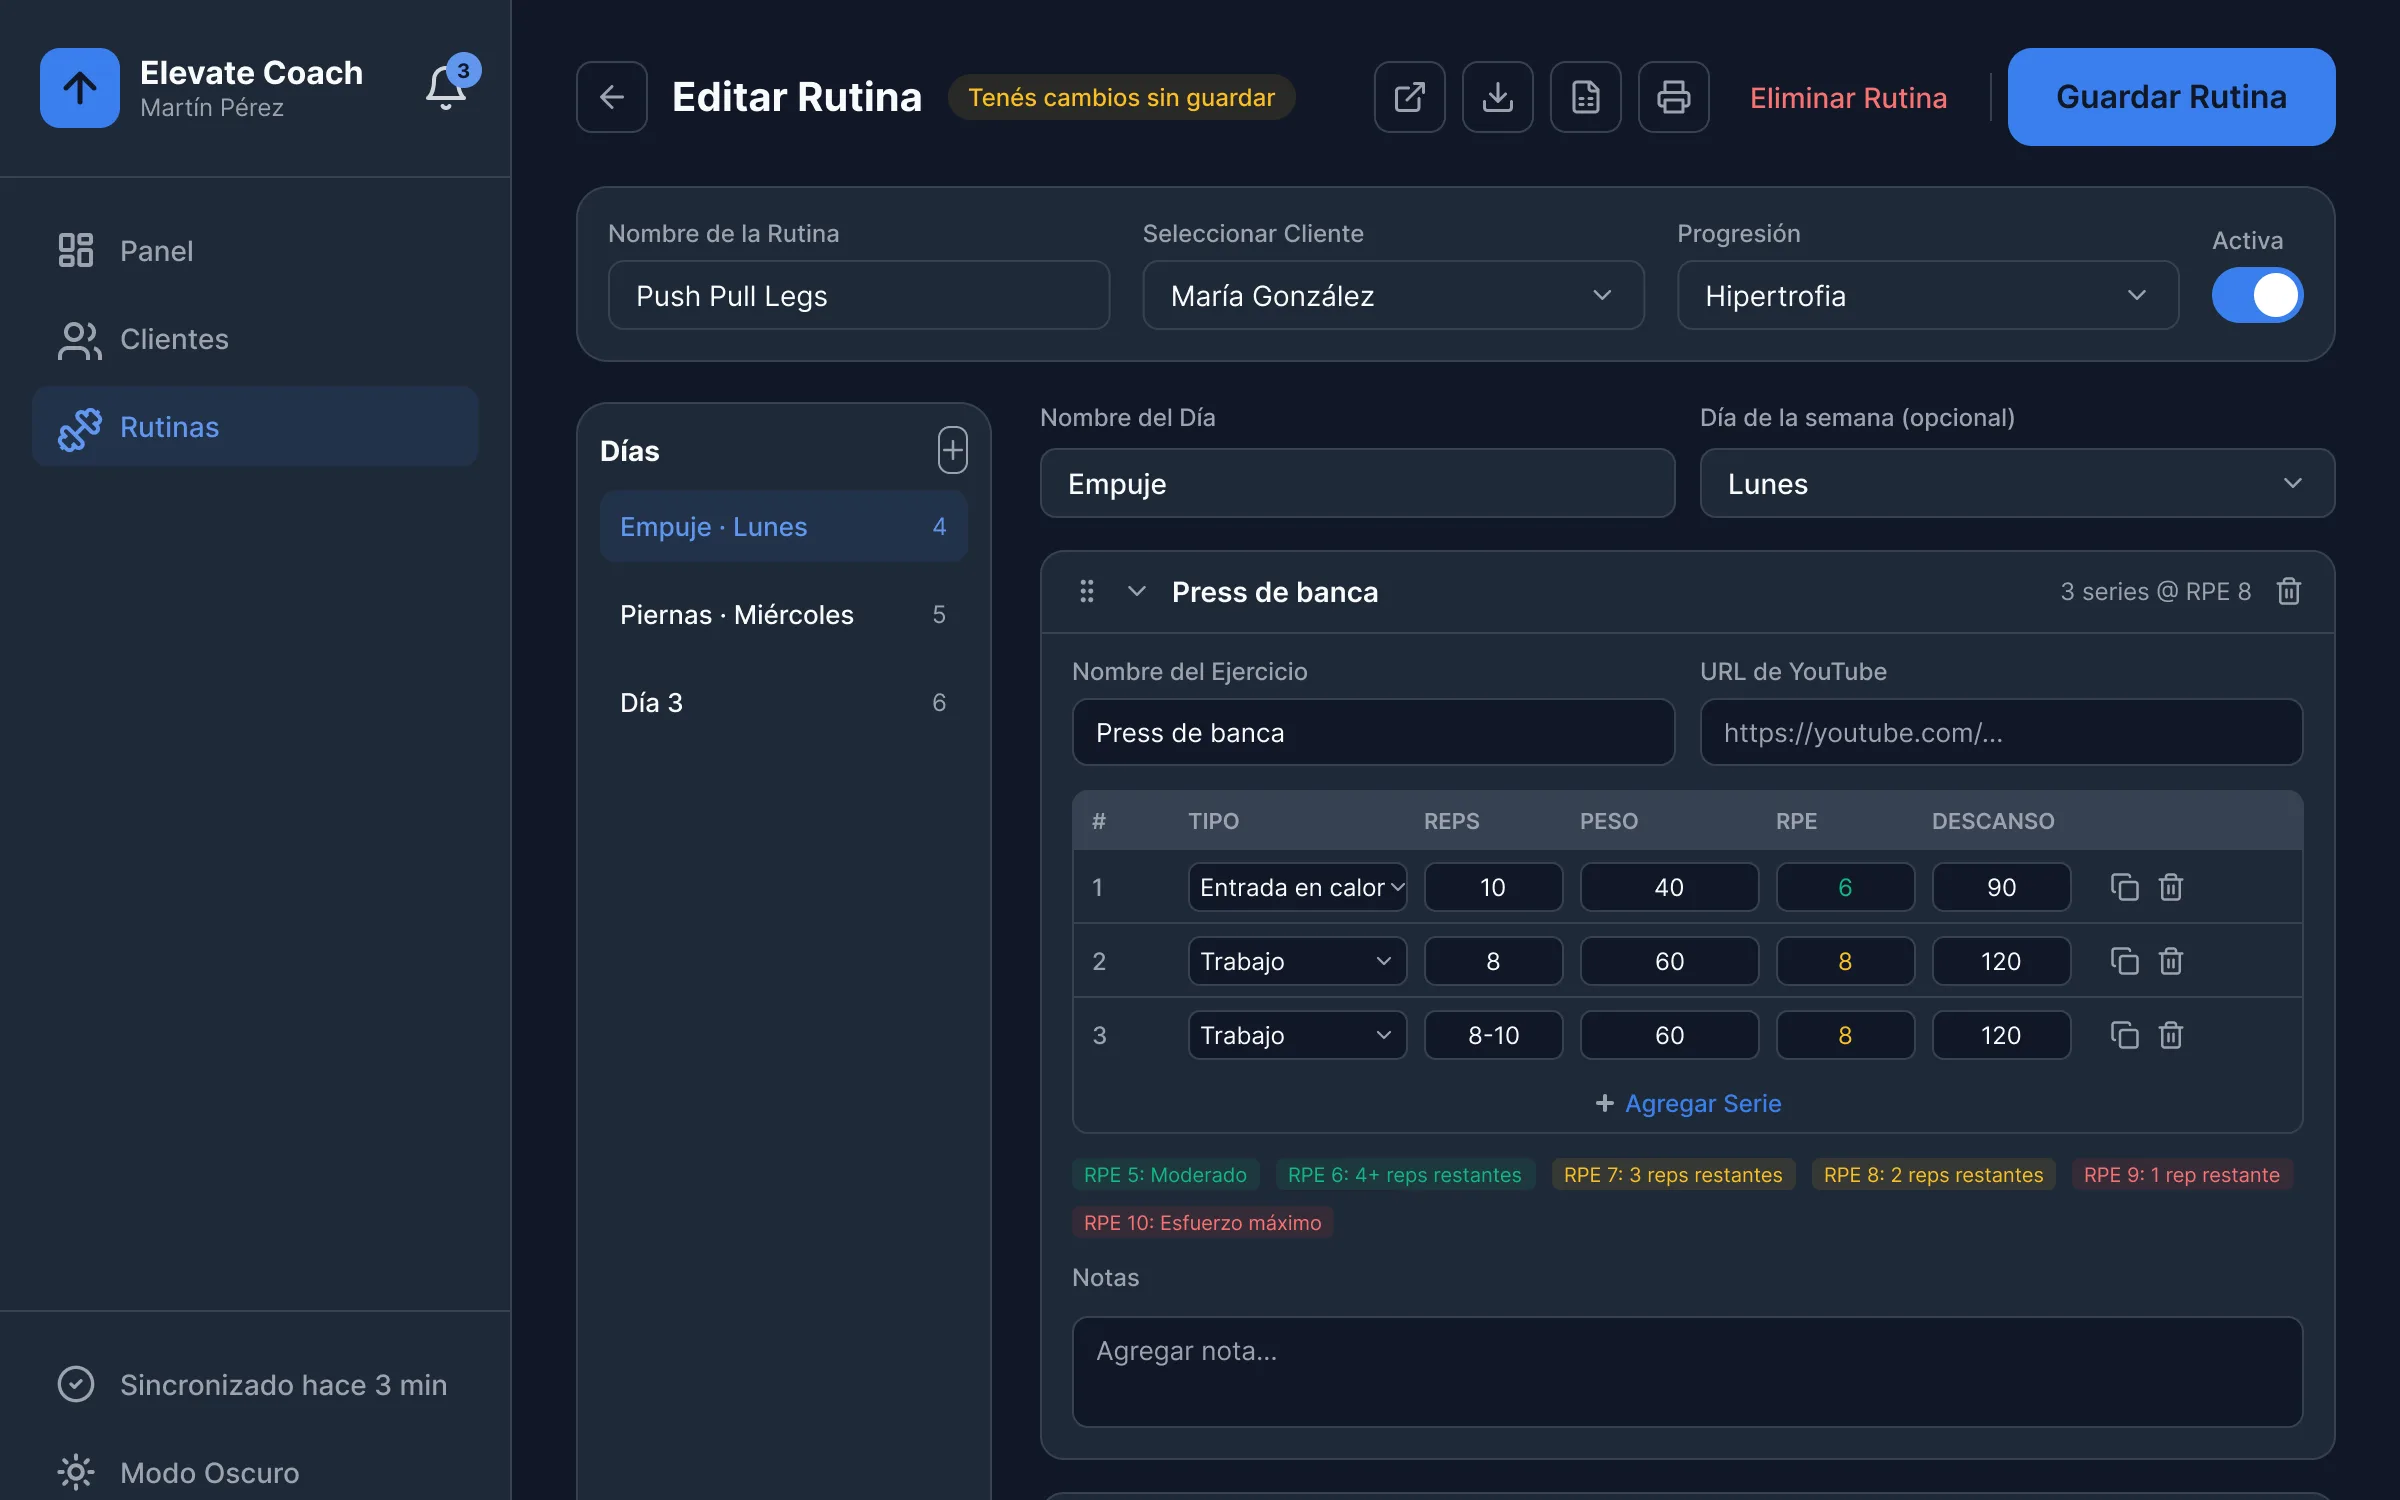Image resolution: width=2400 pixels, height=1500 pixels.
Task: Click the Clientes people icon
Action: coord(79,339)
